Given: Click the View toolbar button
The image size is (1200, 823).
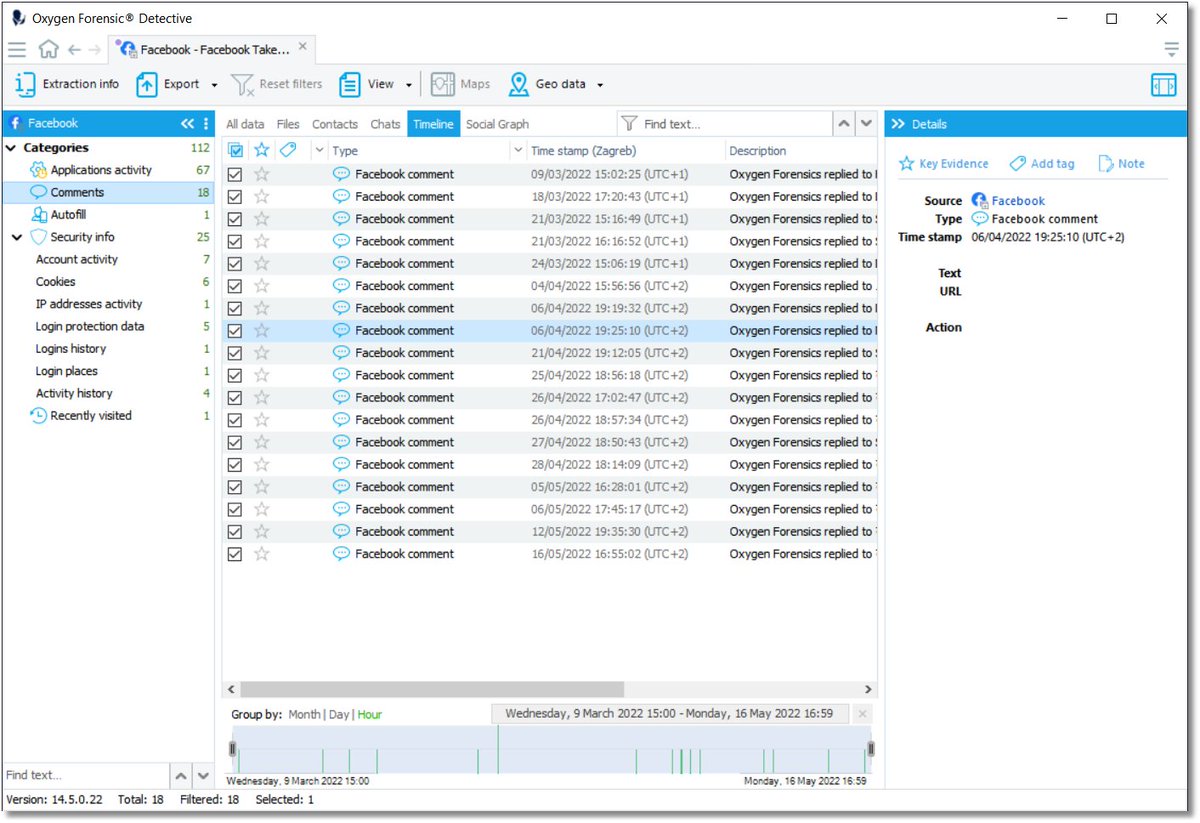Looking at the screenshot, I should 366,85.
